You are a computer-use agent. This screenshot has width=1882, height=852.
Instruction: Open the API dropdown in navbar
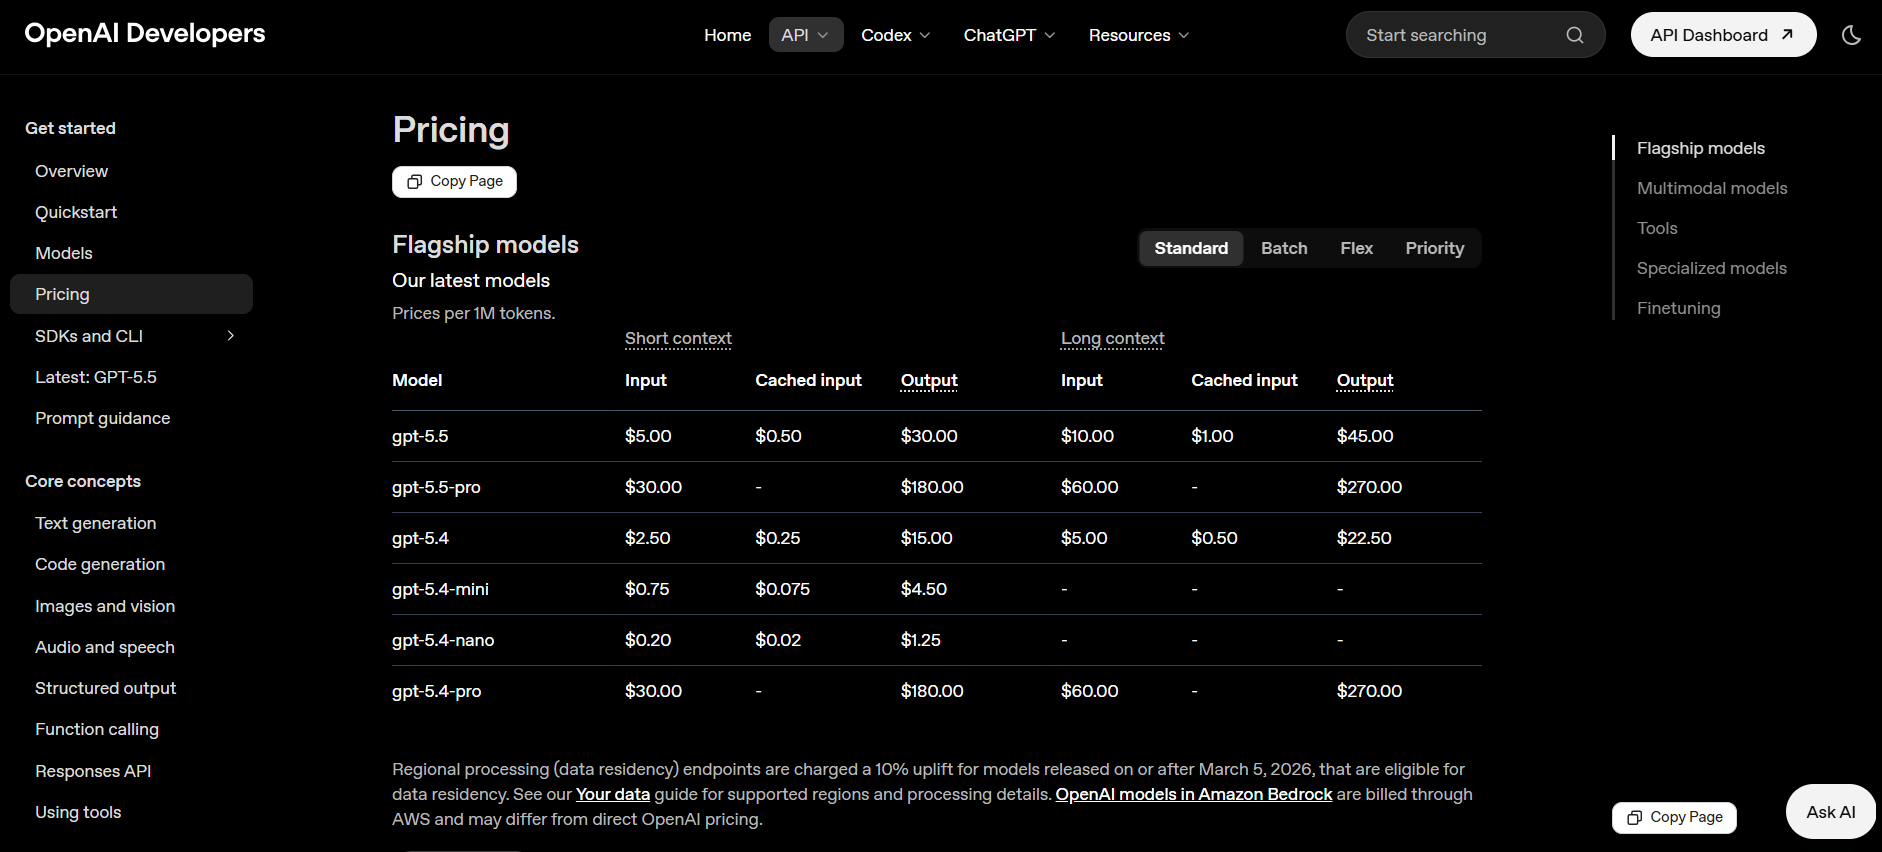point(806,35)
